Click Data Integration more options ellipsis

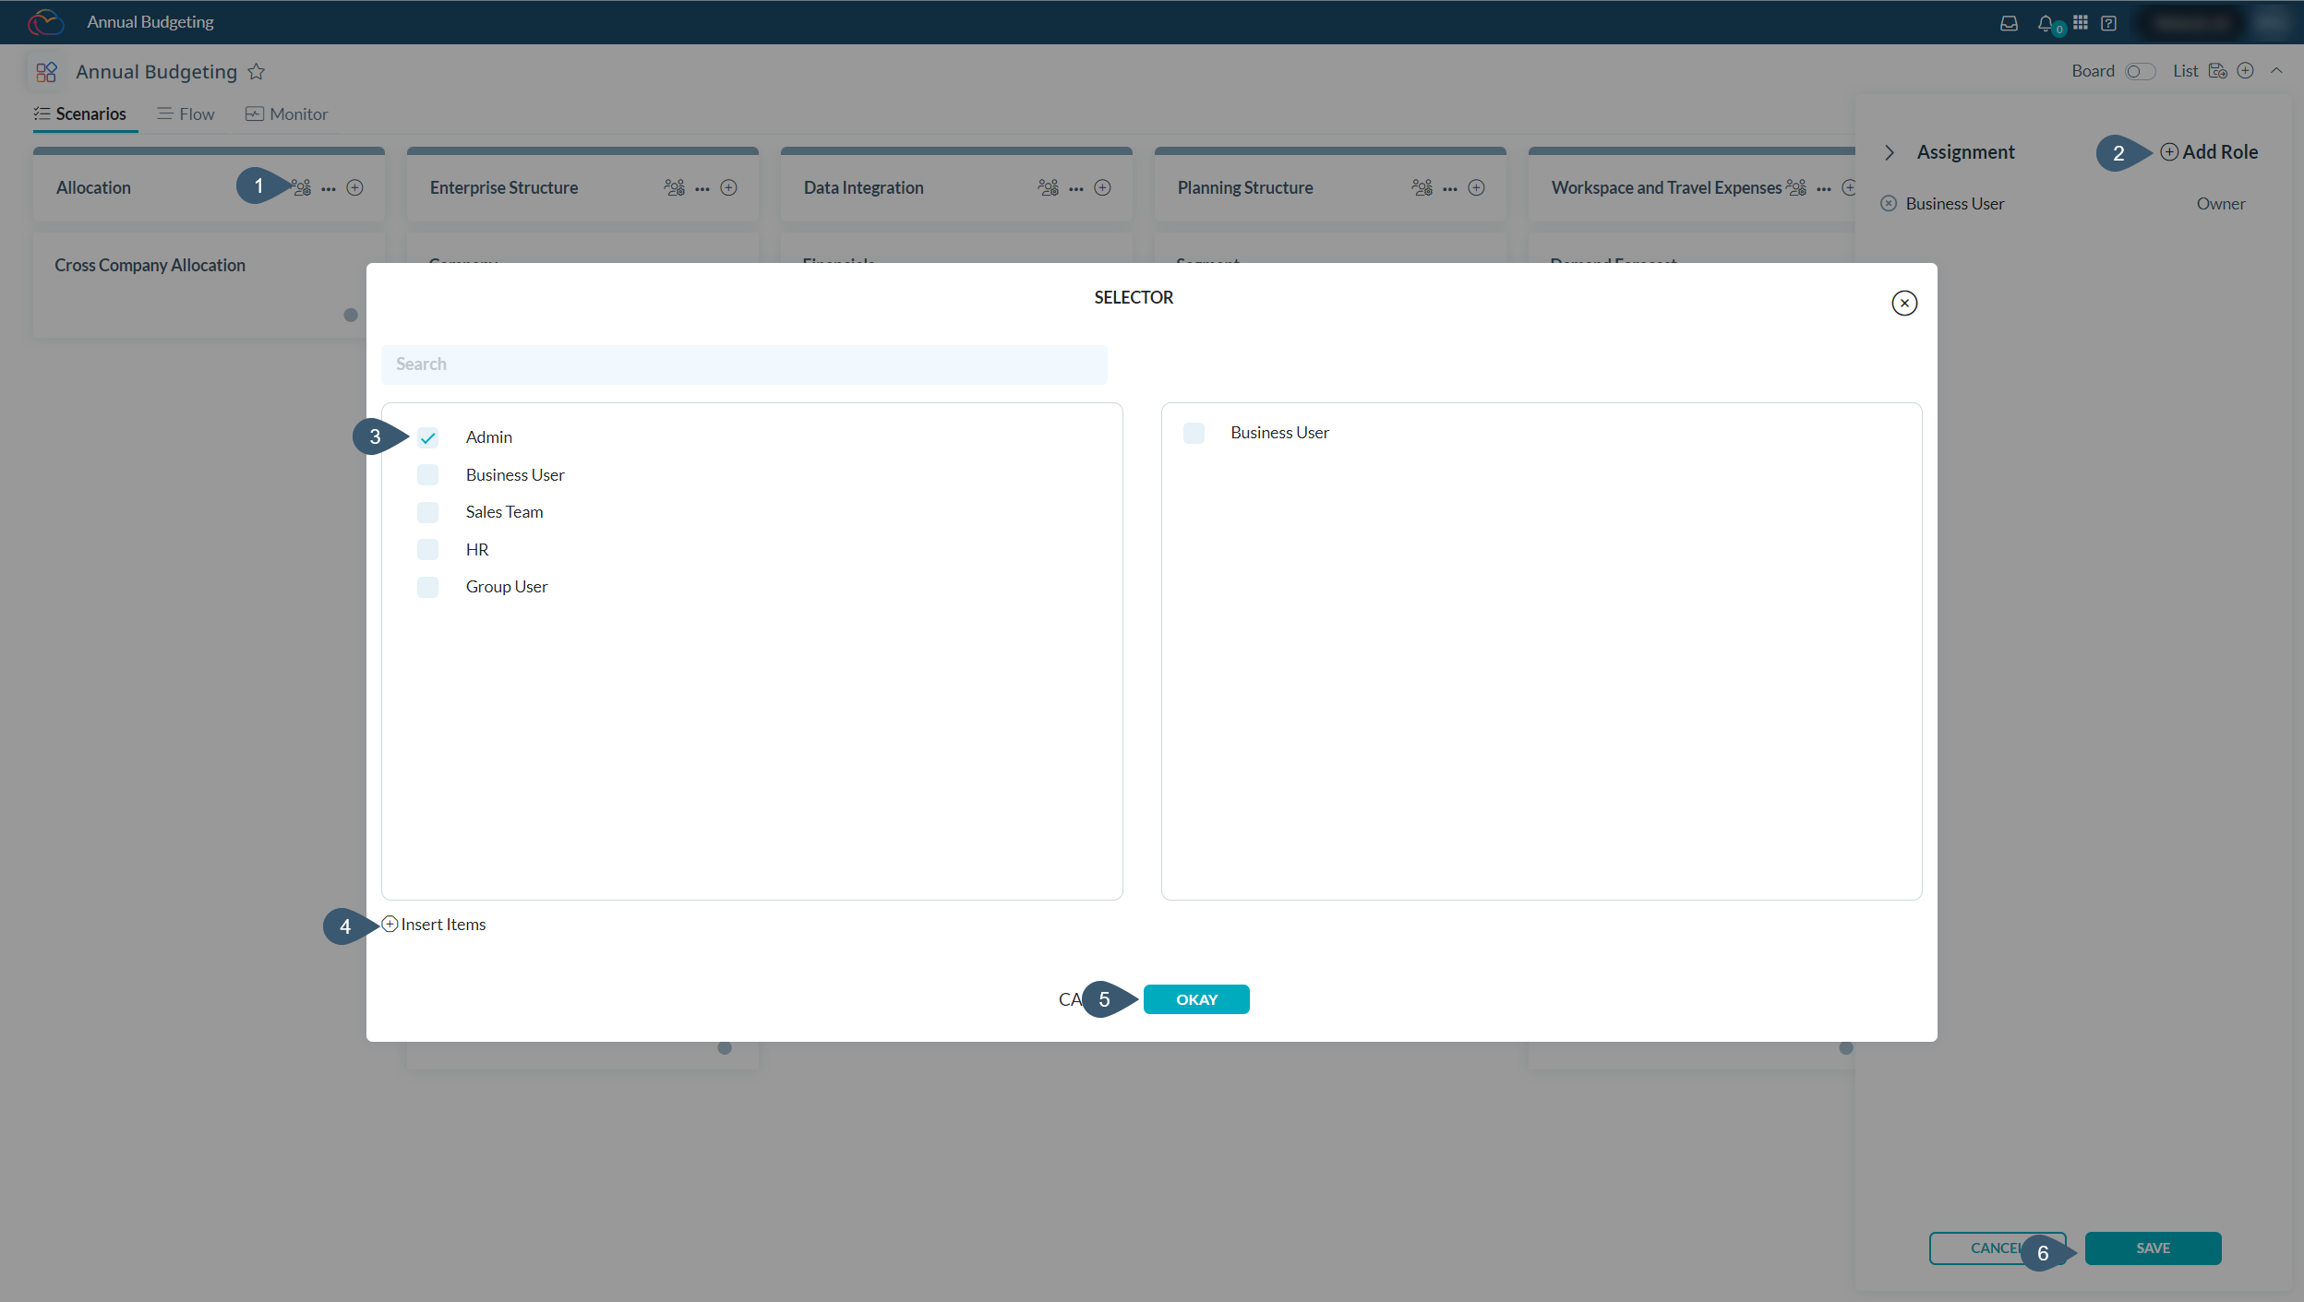tap(1076, 188)
